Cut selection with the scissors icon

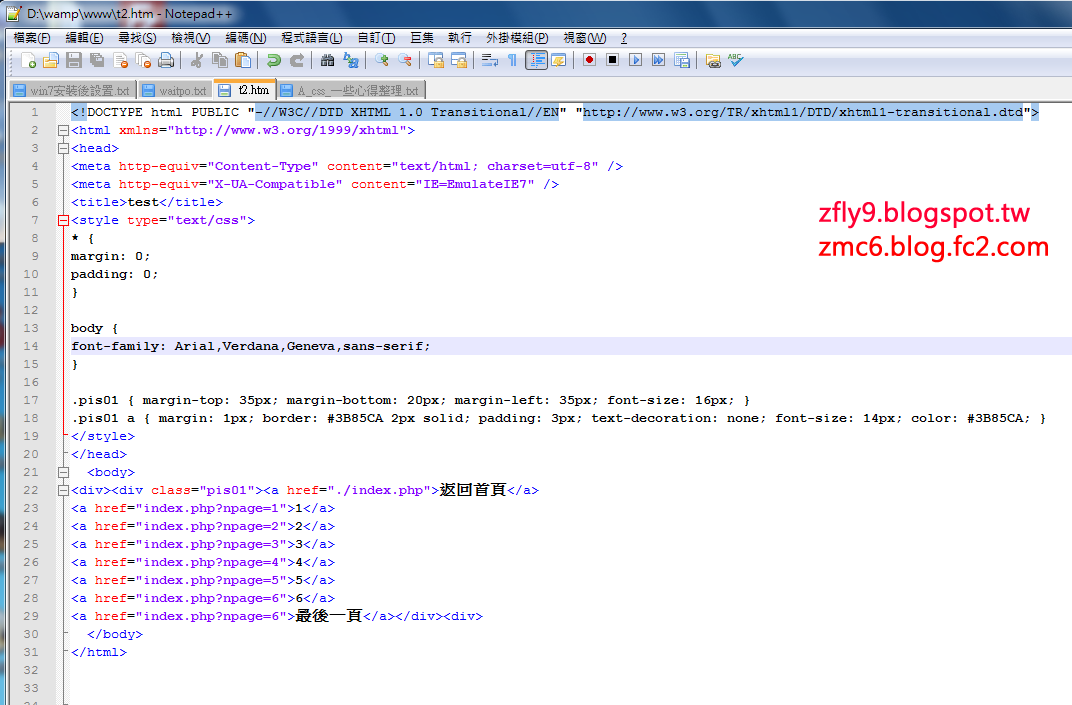click(x=197, y=60)
